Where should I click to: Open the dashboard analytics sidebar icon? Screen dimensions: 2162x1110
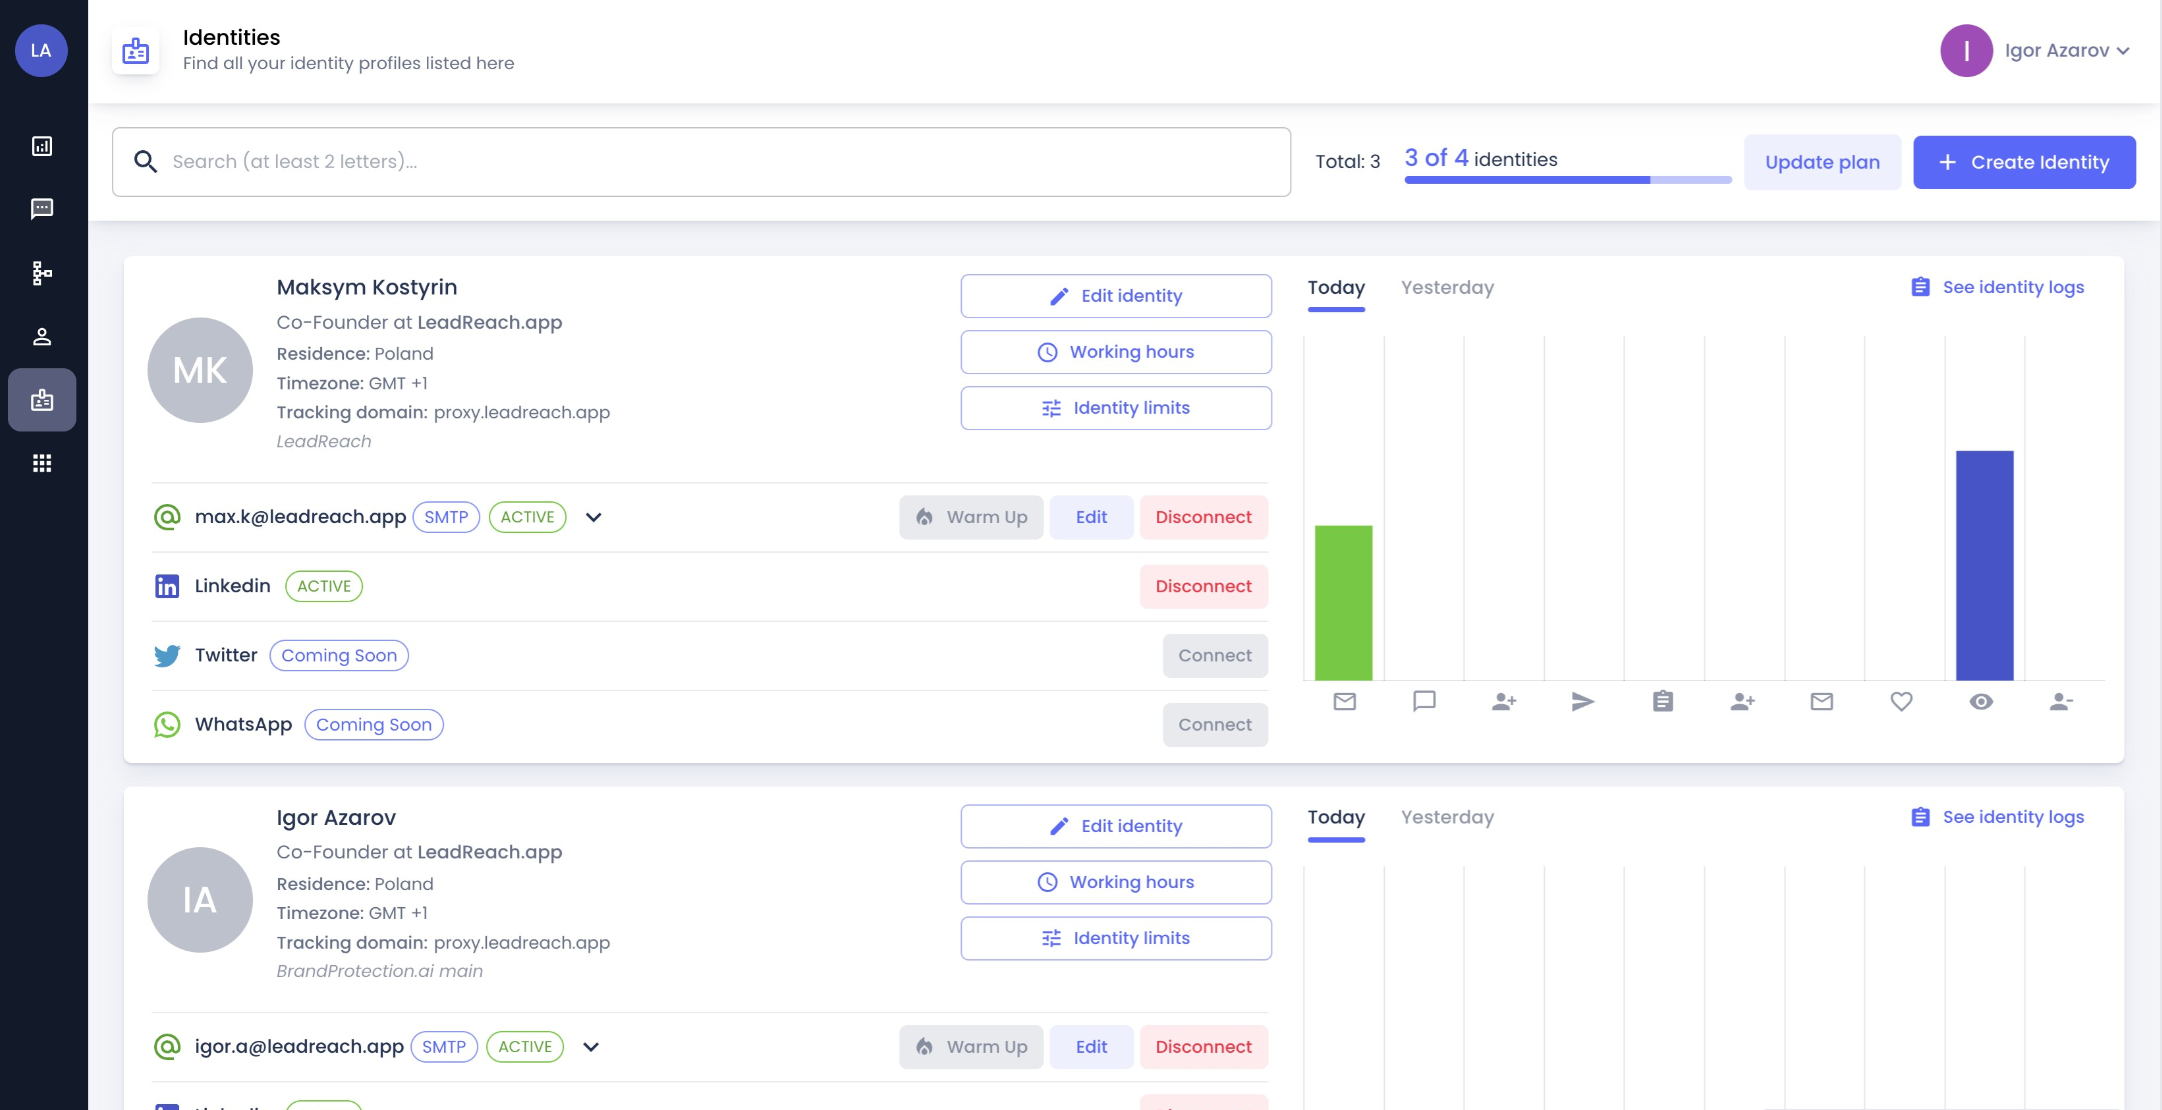click(x=42, y=146)
